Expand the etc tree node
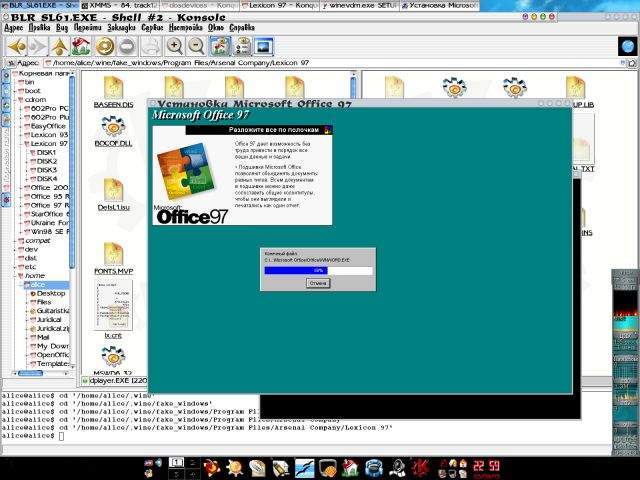 (x=16, y=267)
